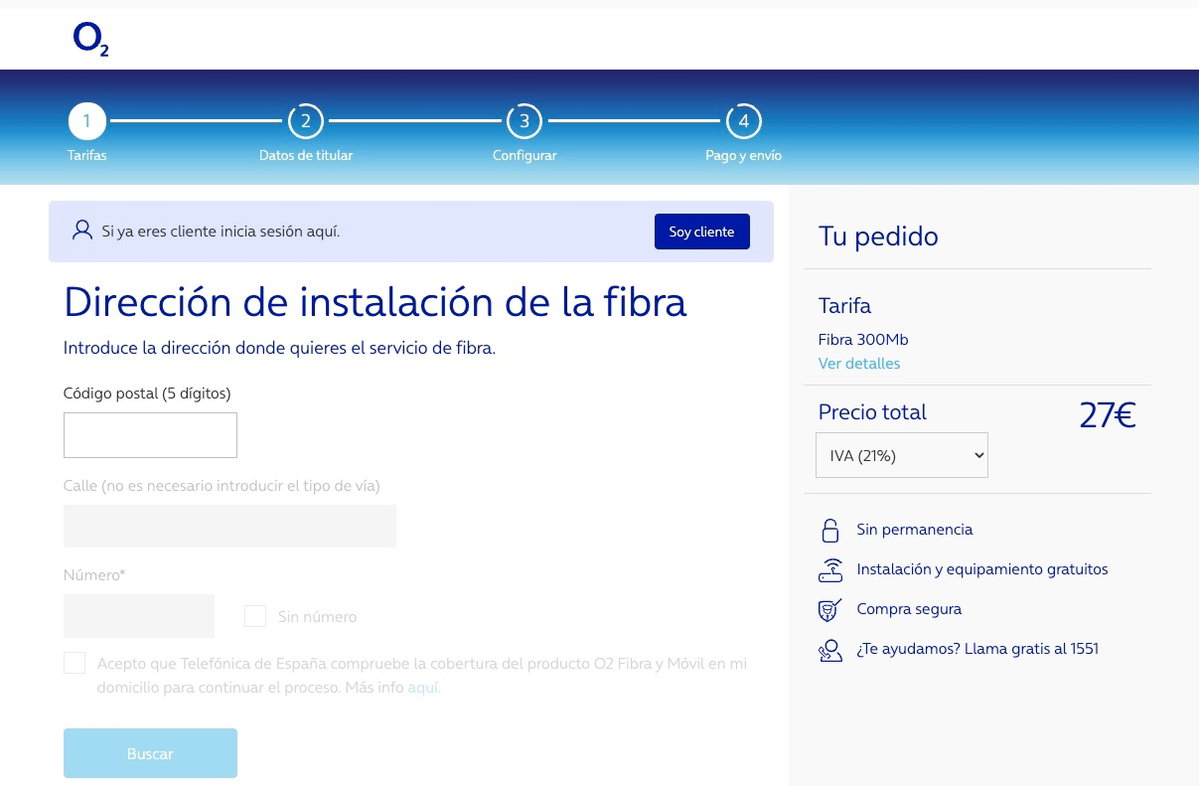Go to step 3 Configurar
Viewport: 1199px width, 786px height.
[x=525, y=121]
